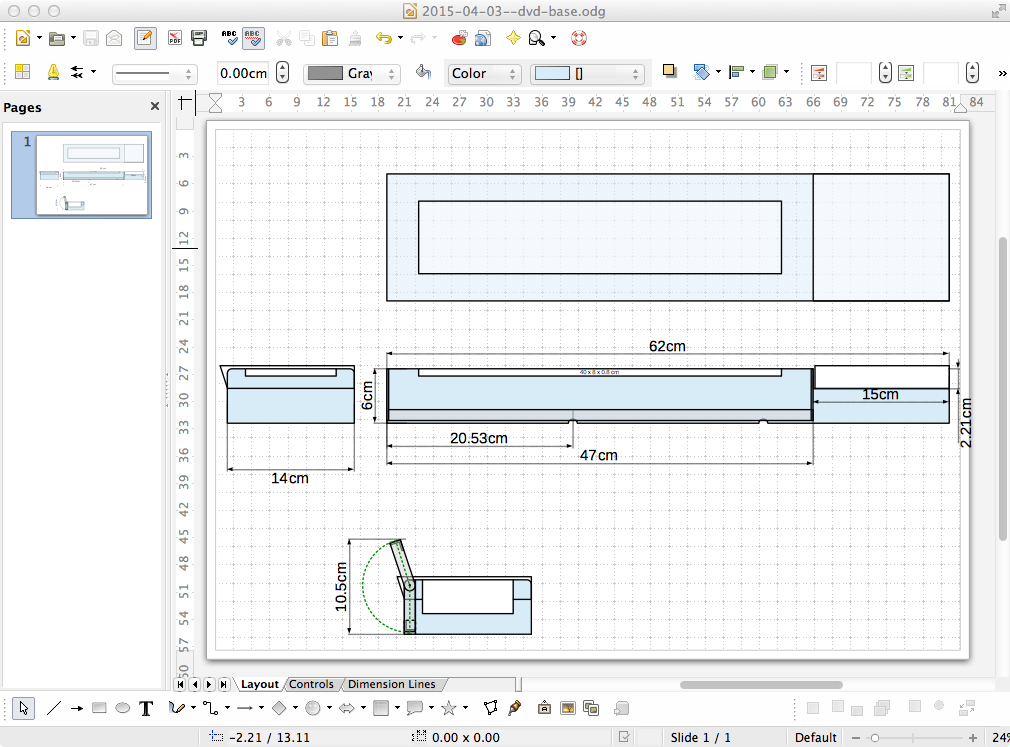
Task: Select the Ellipse drawing tool
Action: point(122,708)
